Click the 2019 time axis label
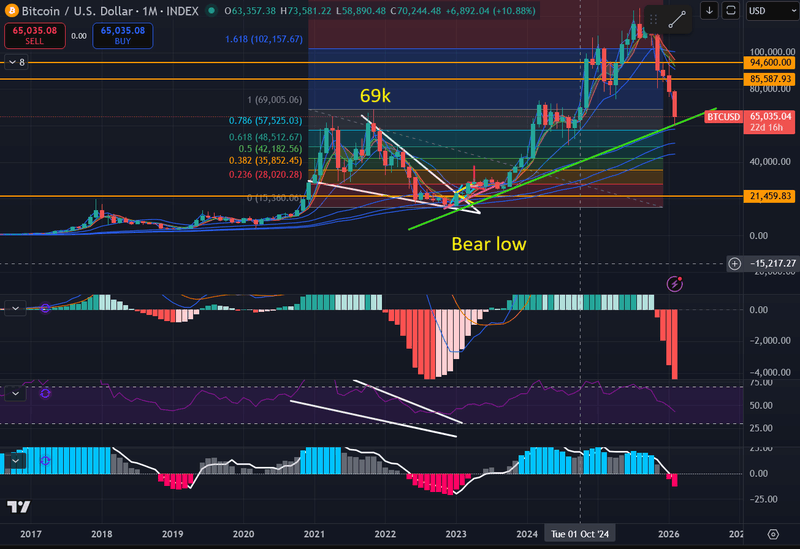 (172, 534)
